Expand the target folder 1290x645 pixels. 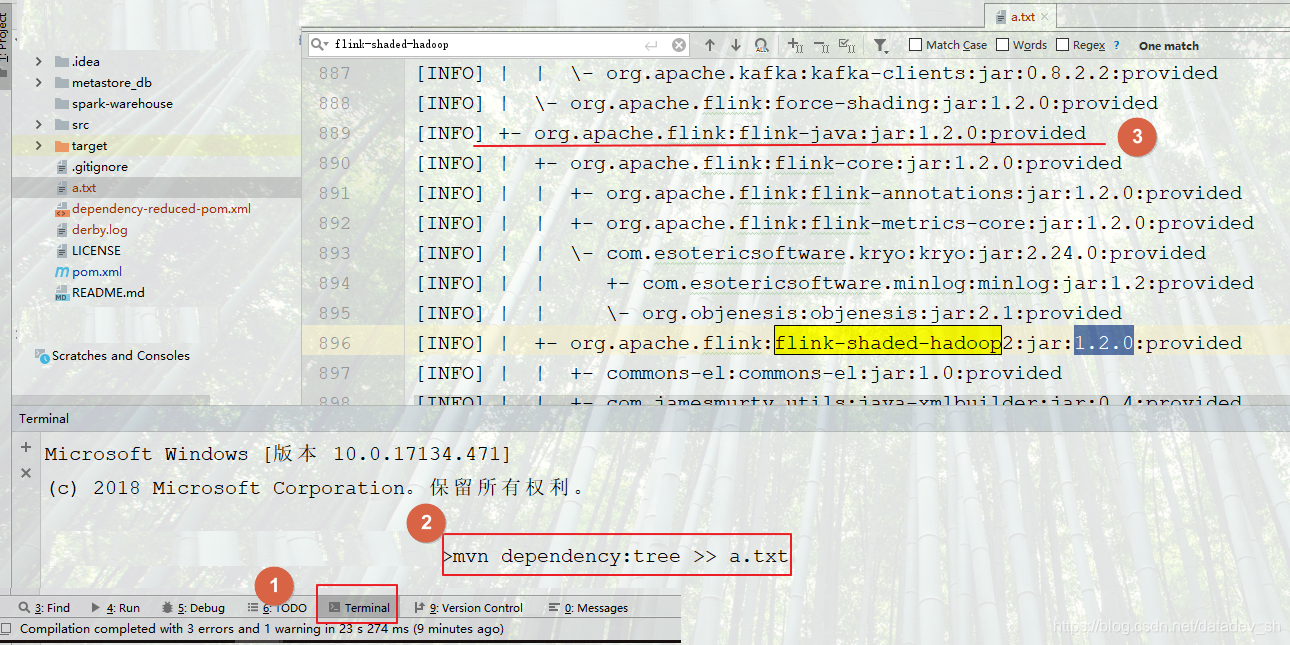pyautogui.click(x=38, y=145)
